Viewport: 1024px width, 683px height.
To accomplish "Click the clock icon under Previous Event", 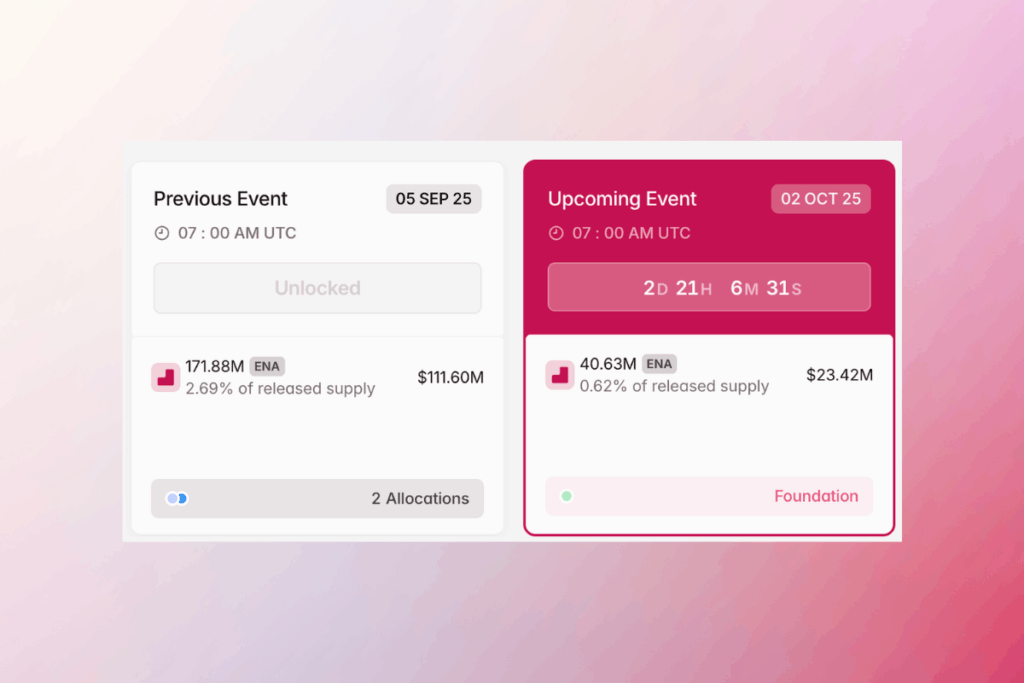I will point(162,233).
